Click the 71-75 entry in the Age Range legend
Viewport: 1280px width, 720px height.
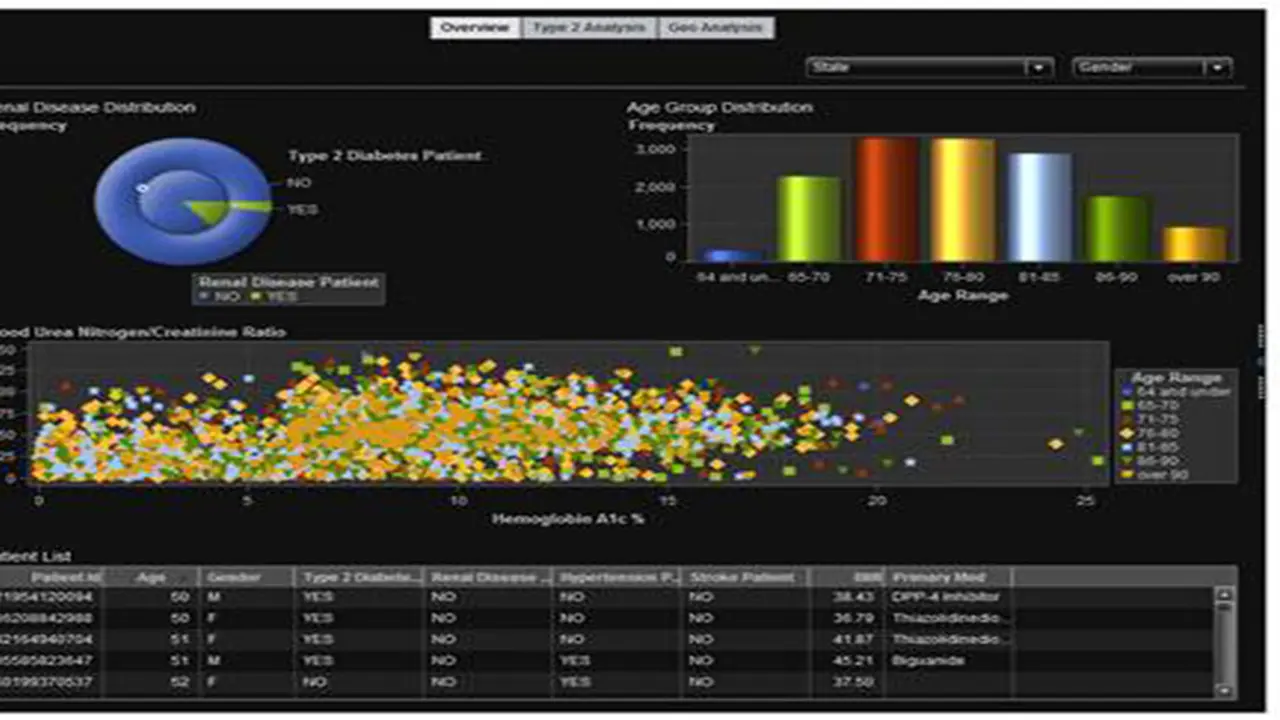pos(1150,420)
